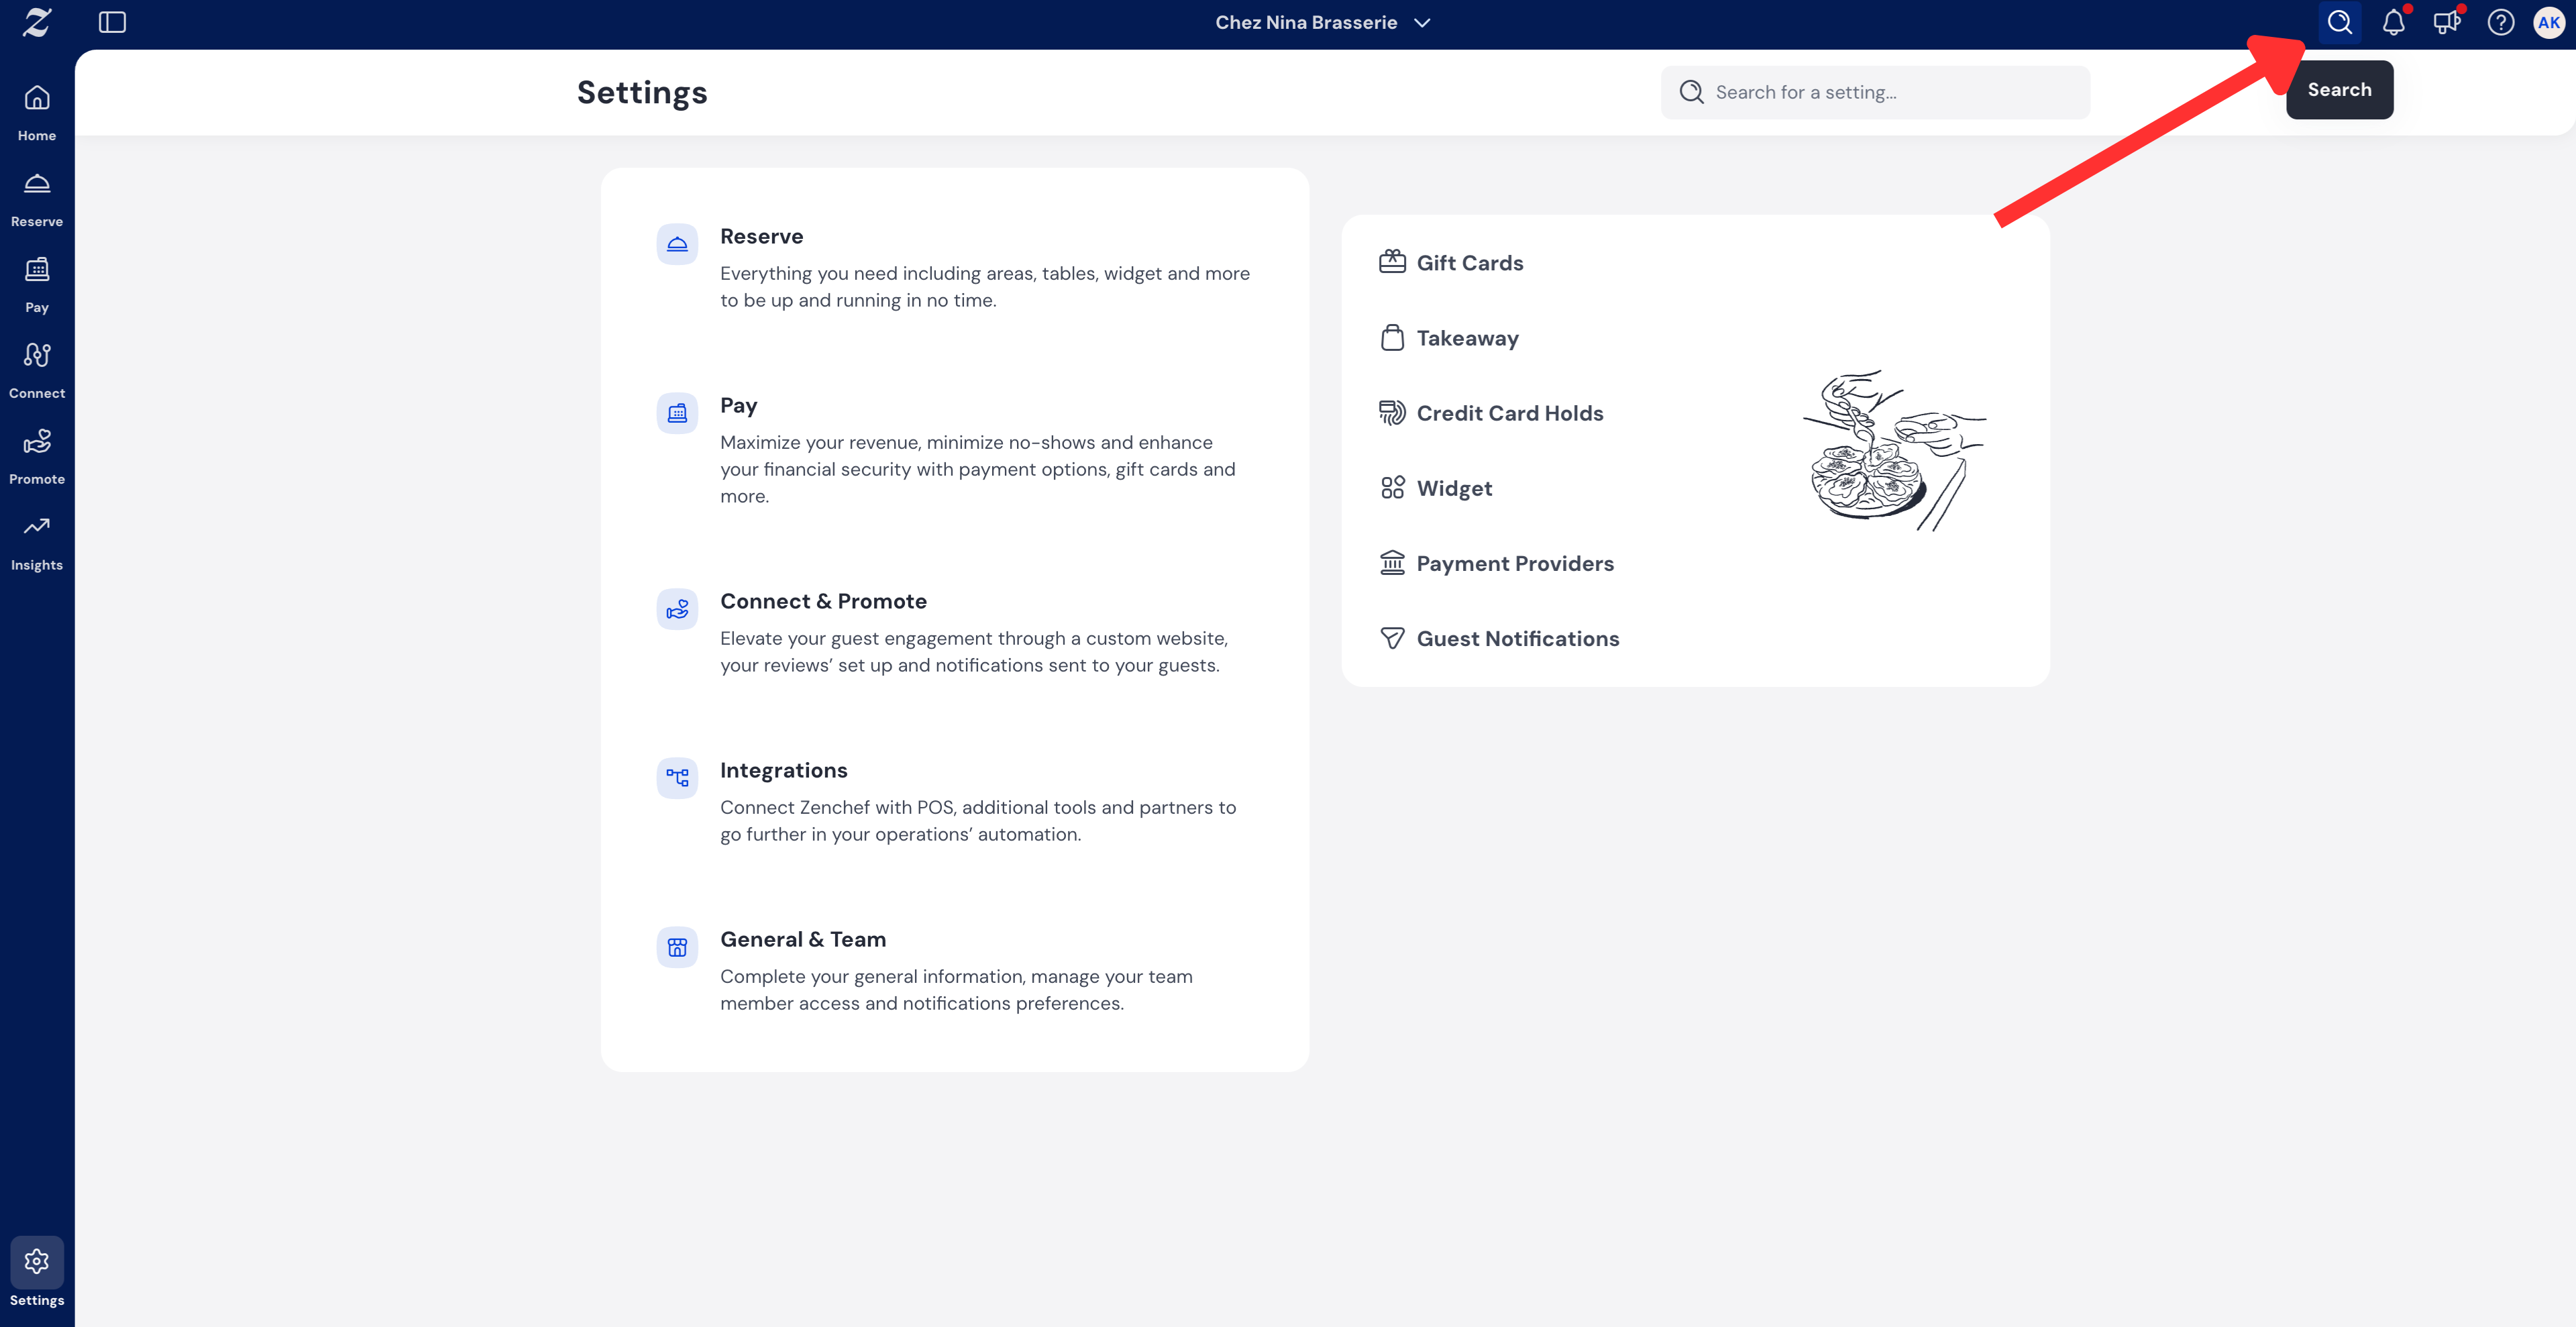Click the magnifier inside the settings search box
Image resolution: width=2576 pixels, height=1327 pixels.
(1691, 92)
